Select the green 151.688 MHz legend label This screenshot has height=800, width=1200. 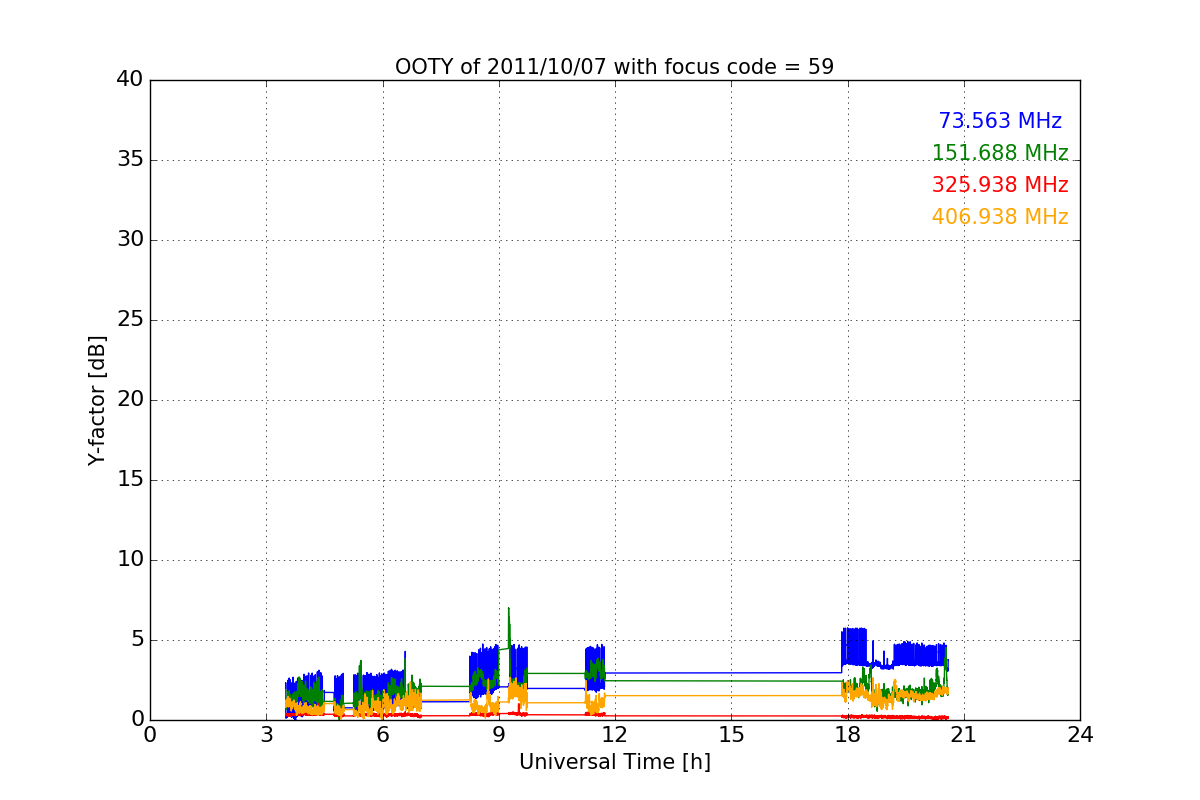pyautogui.click(x=1000, y=153)
